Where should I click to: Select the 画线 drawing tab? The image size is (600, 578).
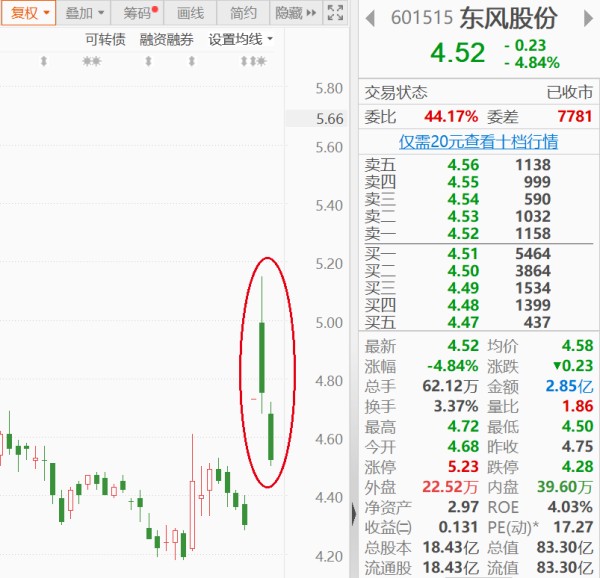tap(190, 13)
